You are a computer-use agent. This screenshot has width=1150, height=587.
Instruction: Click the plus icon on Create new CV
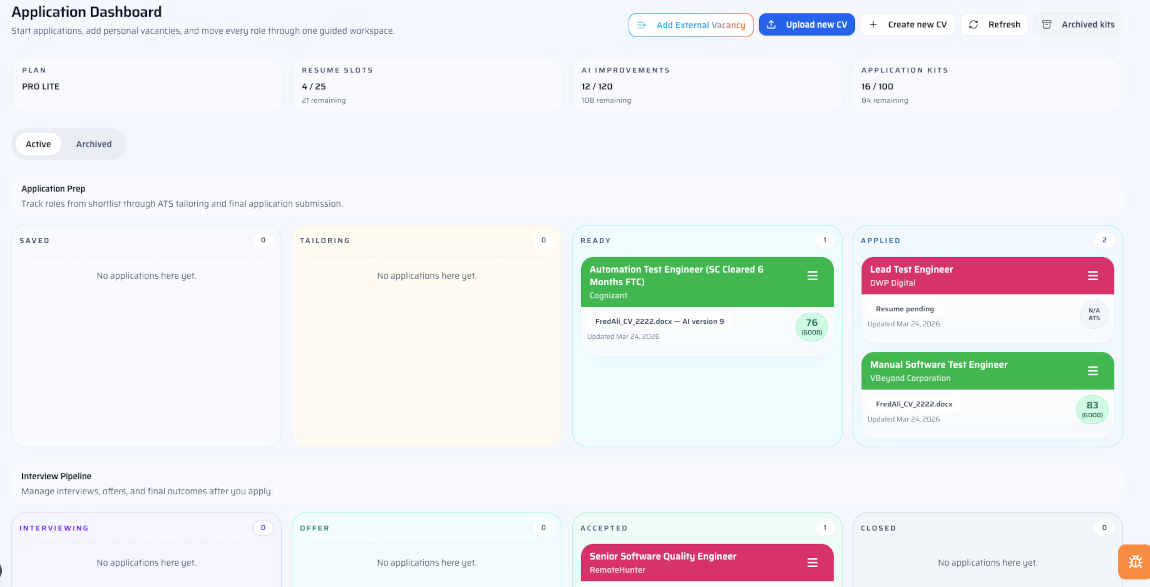pyautogui.click(x=875, y=24)
